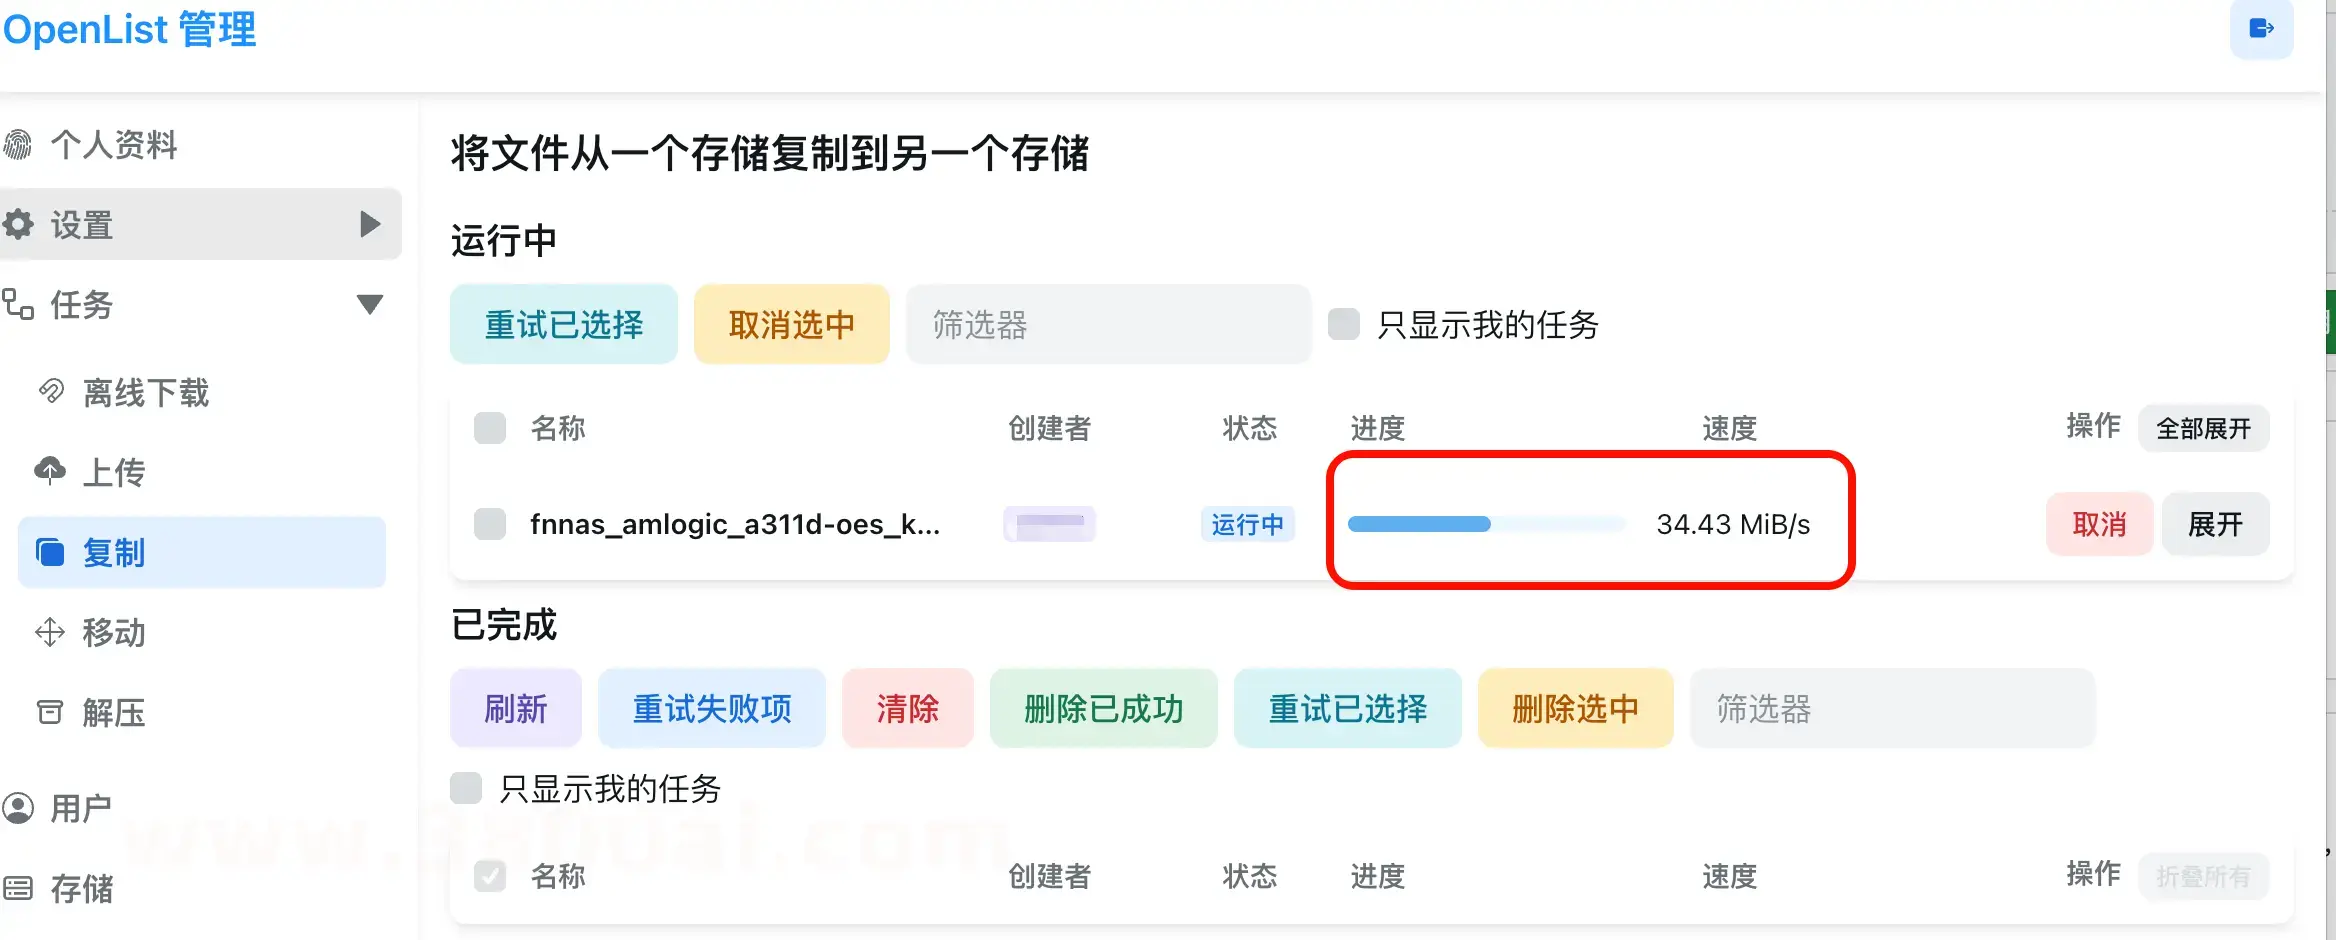
Task: Expand the 设置 settings submenu arrow
Action: pos(371,223)
